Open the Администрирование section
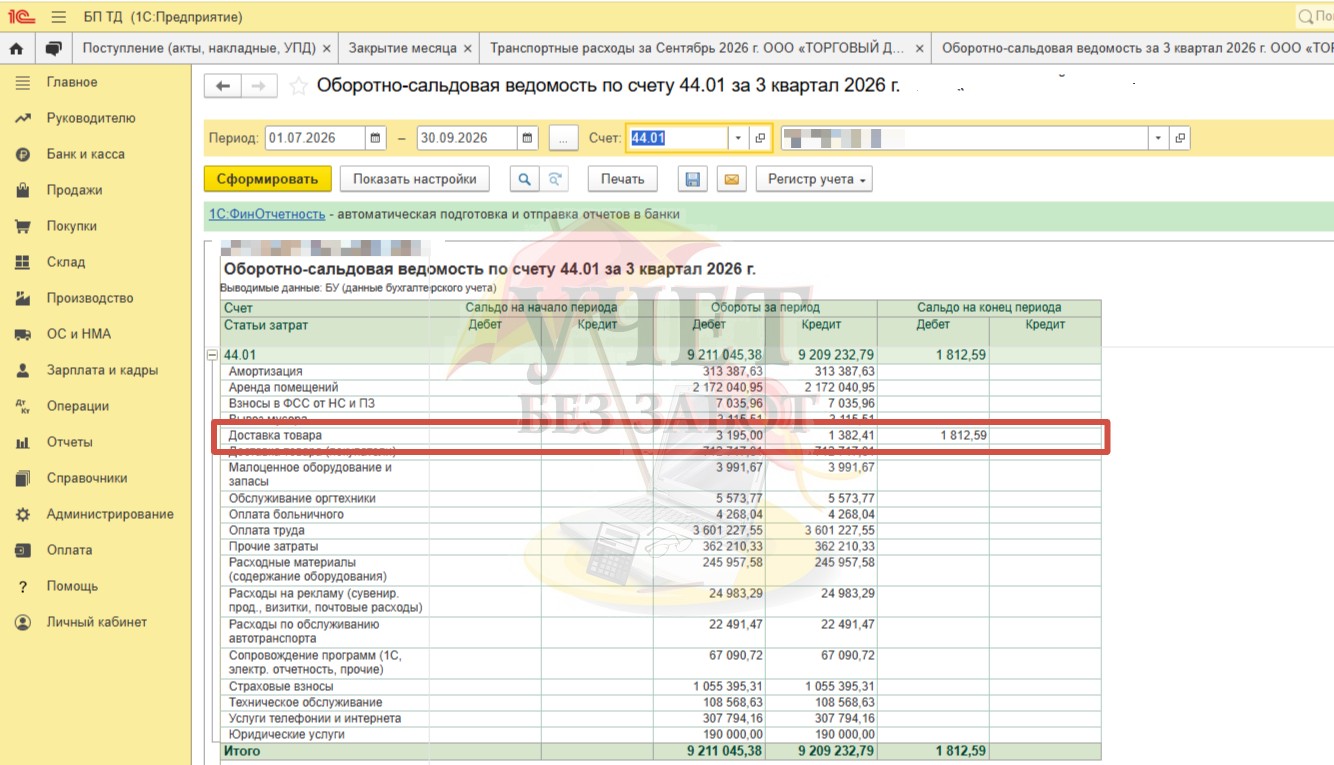This screenshot has width=1334, height=765. coord(110,514)
